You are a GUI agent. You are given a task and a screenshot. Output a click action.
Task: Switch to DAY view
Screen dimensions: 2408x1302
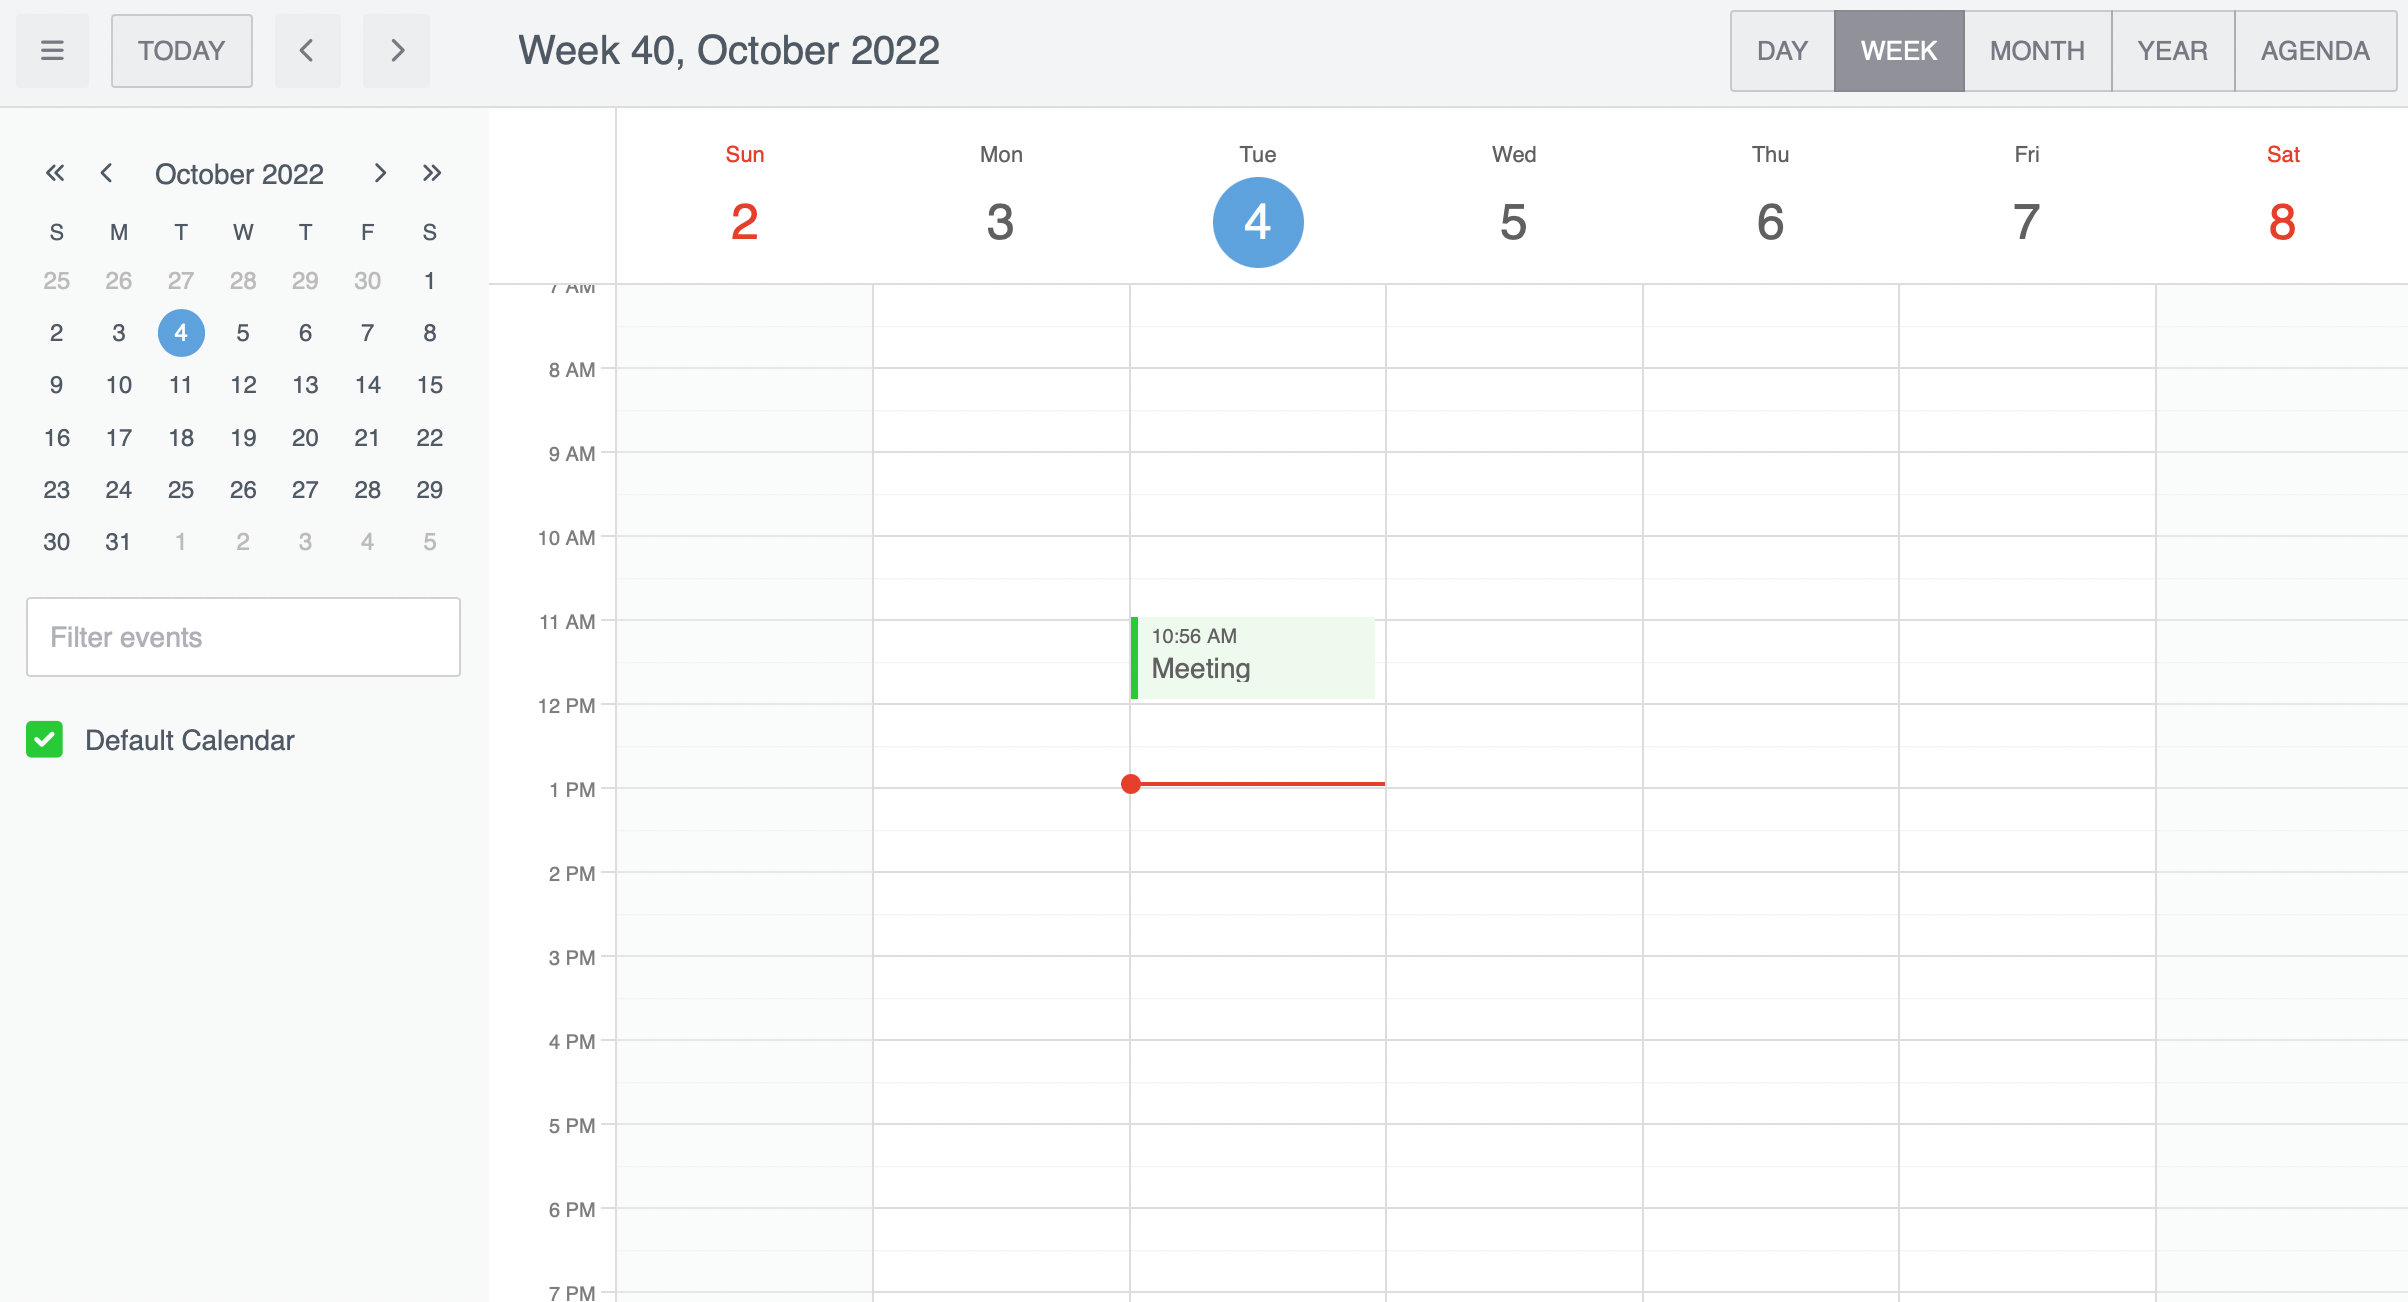click(x=1781, y=50)
